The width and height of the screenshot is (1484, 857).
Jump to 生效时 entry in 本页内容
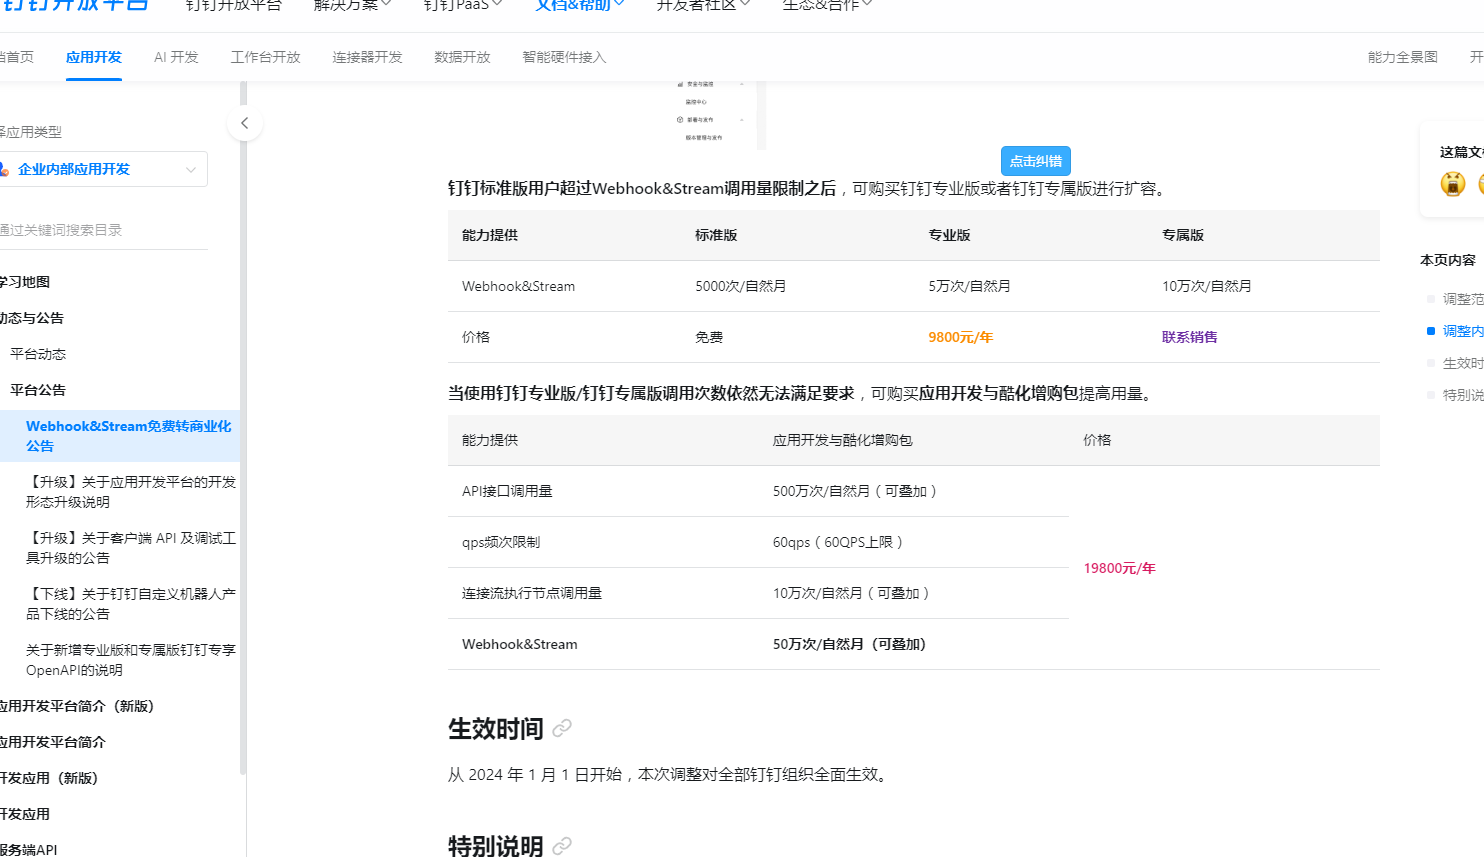tap(1463, 363)
